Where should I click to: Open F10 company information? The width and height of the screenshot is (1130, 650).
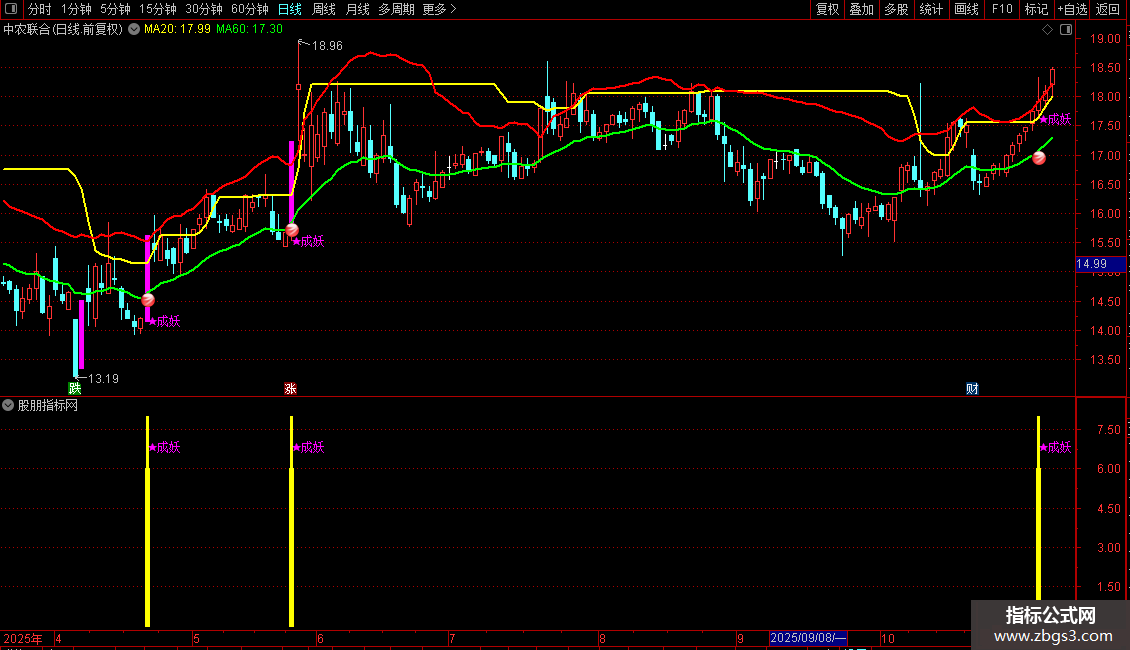point(1002,9)
